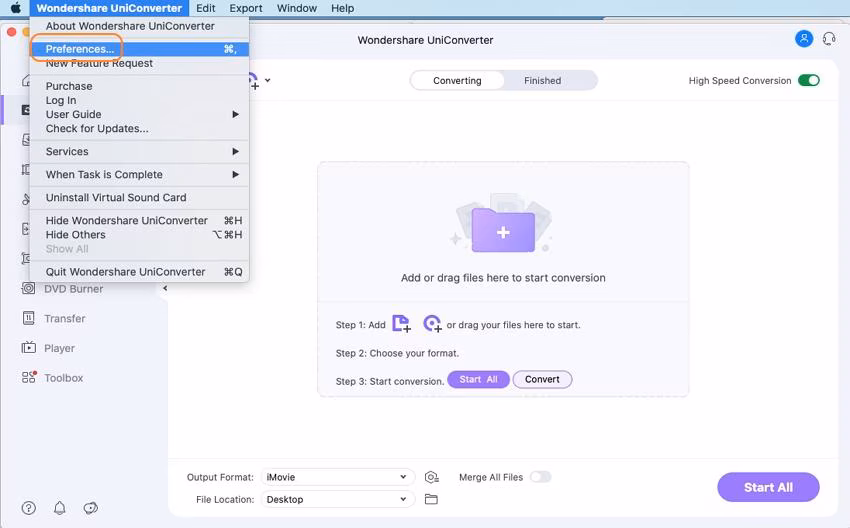Click the Convert button in Step 3
Image resolution: width=850 pixels, height=528 pixels.
point(542,379)
